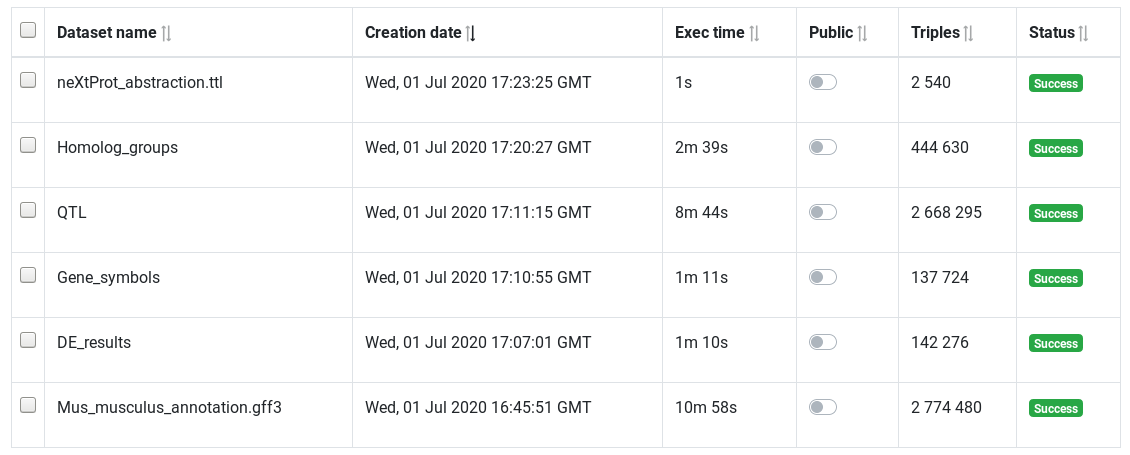
Task: Sort rows by Triples sort icon
Action: [969, 33]
